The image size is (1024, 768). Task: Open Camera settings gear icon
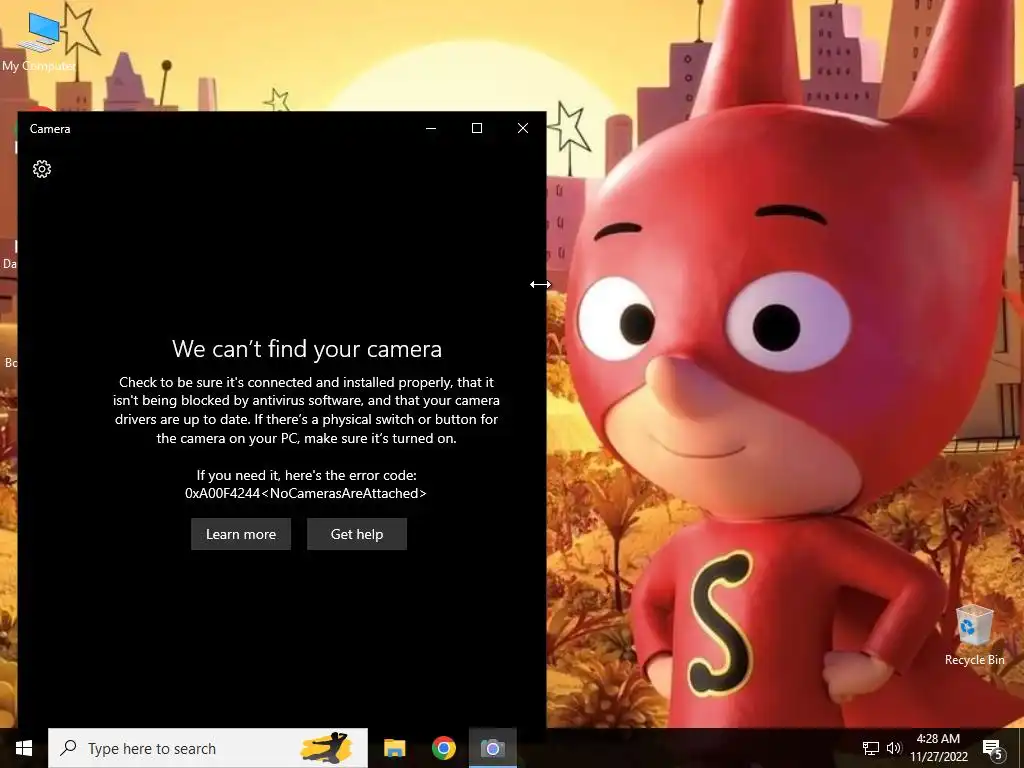coord(42,169)
